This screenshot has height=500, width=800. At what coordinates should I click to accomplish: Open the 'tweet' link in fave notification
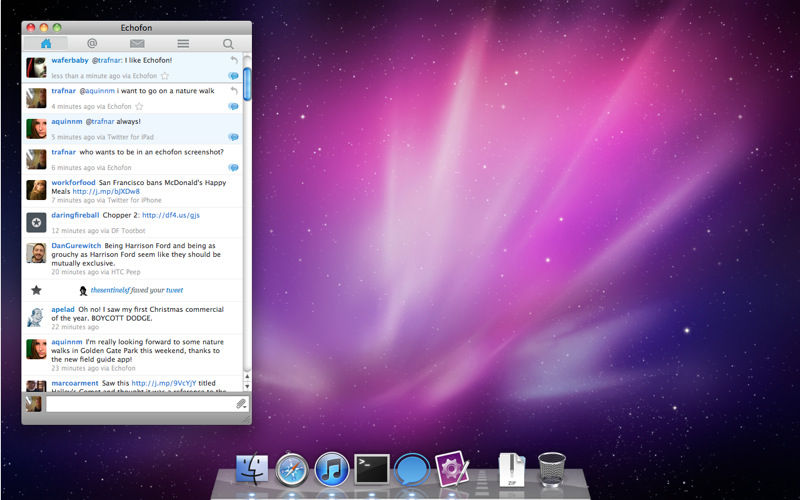point(174,290)
